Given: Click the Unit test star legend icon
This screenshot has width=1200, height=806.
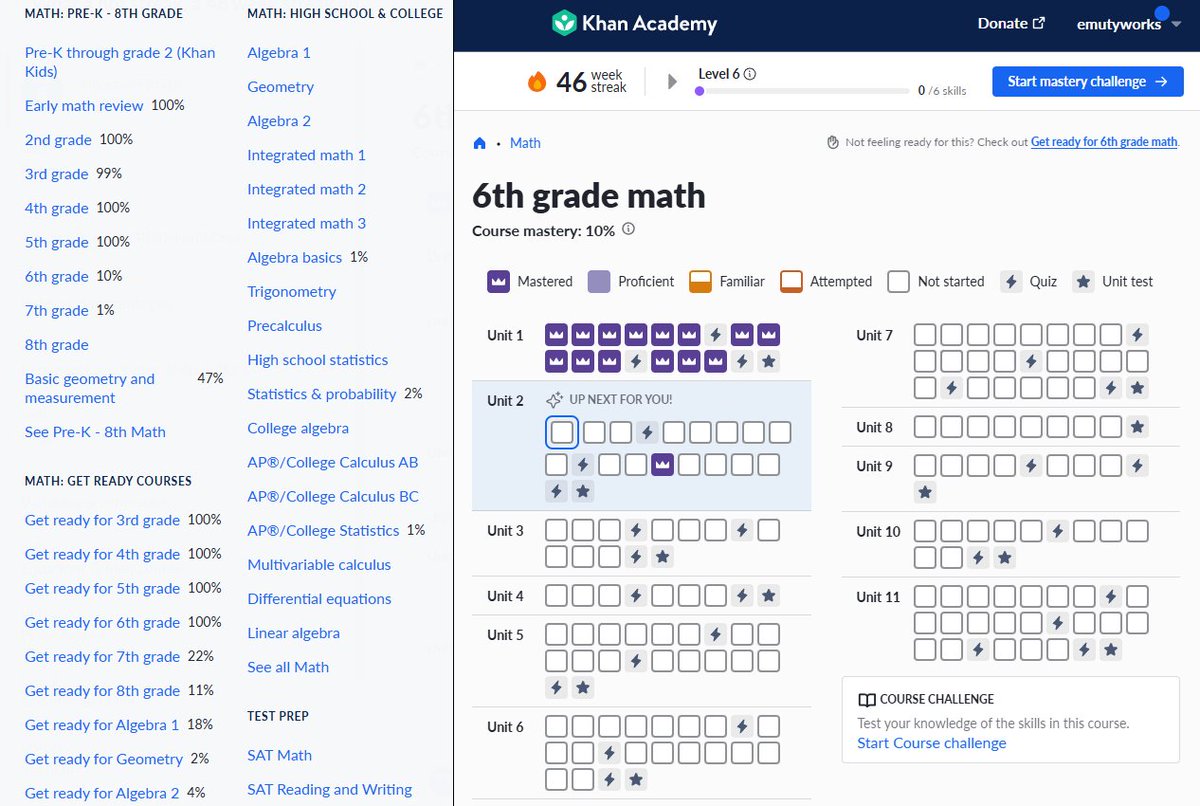Looking at the screenshot, I should click(x=1083, y=281).
